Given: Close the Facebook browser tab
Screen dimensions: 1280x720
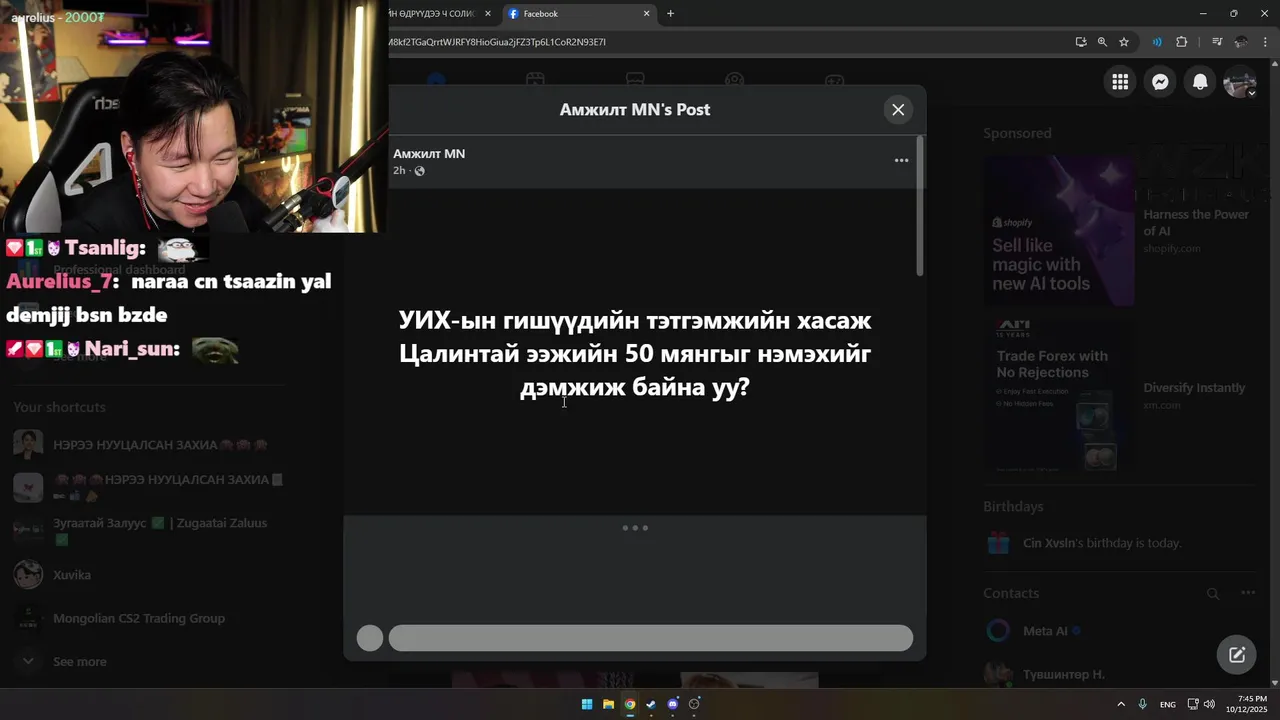Looking at the screenshot, I should [x=646, y=14].
